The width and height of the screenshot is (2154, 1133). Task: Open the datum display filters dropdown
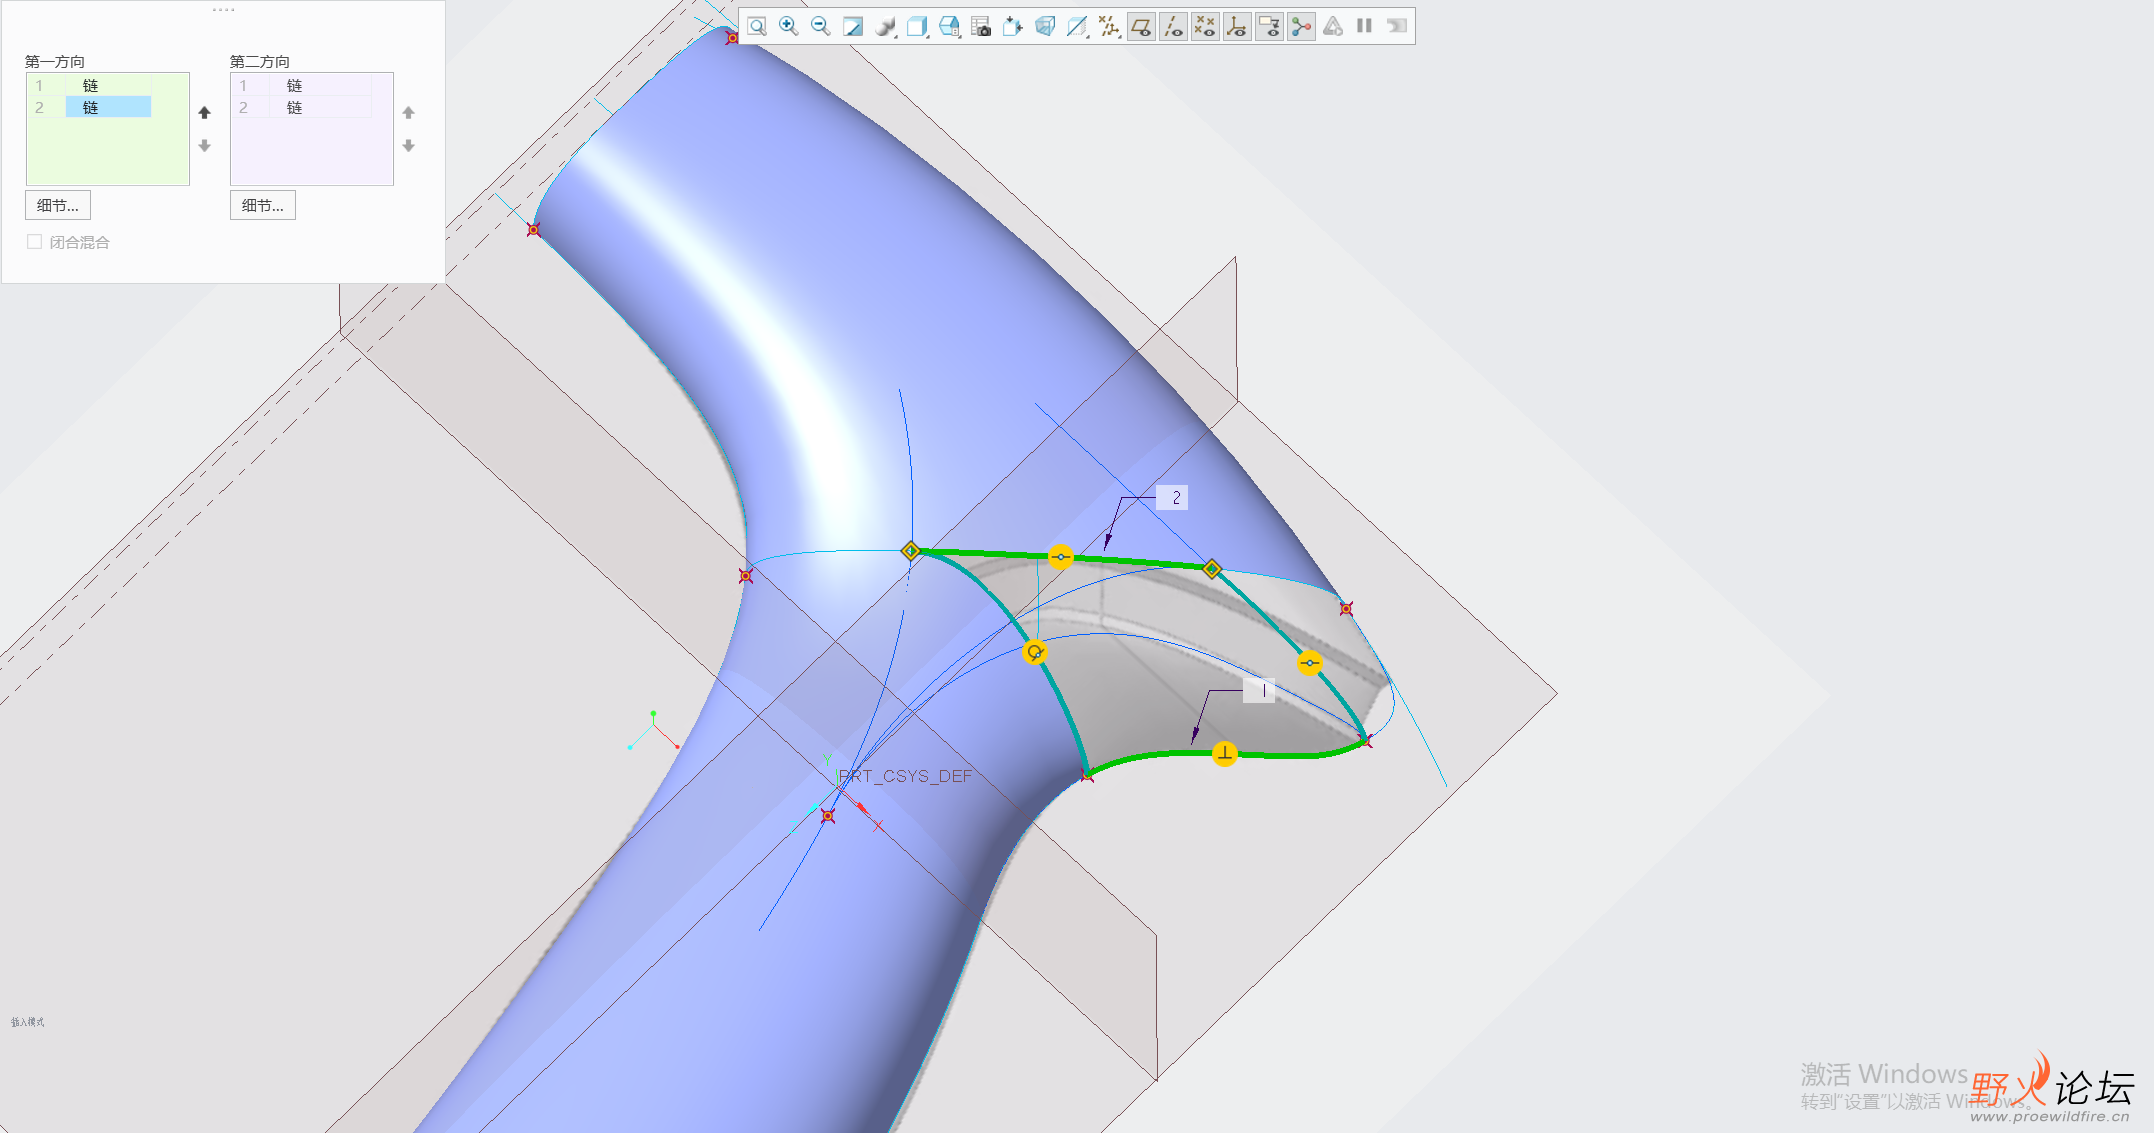[x=1109, y=27]
